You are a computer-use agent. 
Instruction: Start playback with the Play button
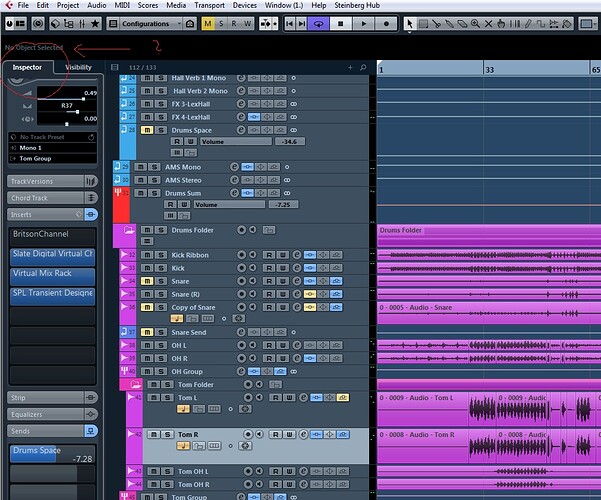(x=363, y=24)
